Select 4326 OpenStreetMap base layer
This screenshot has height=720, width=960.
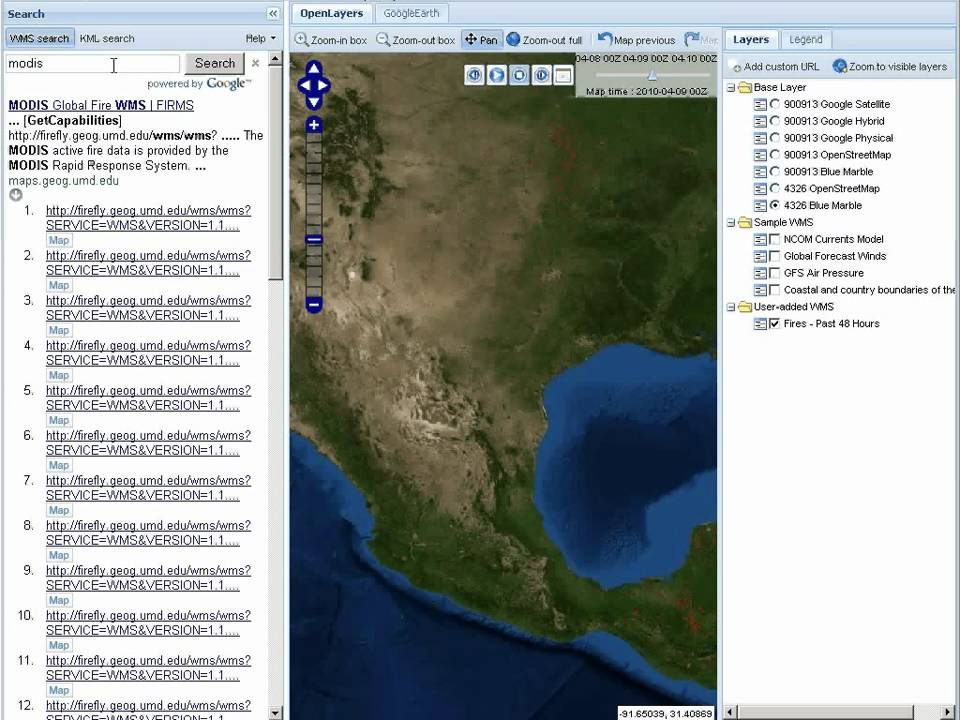pyautogui.click(x=774, y=189)
